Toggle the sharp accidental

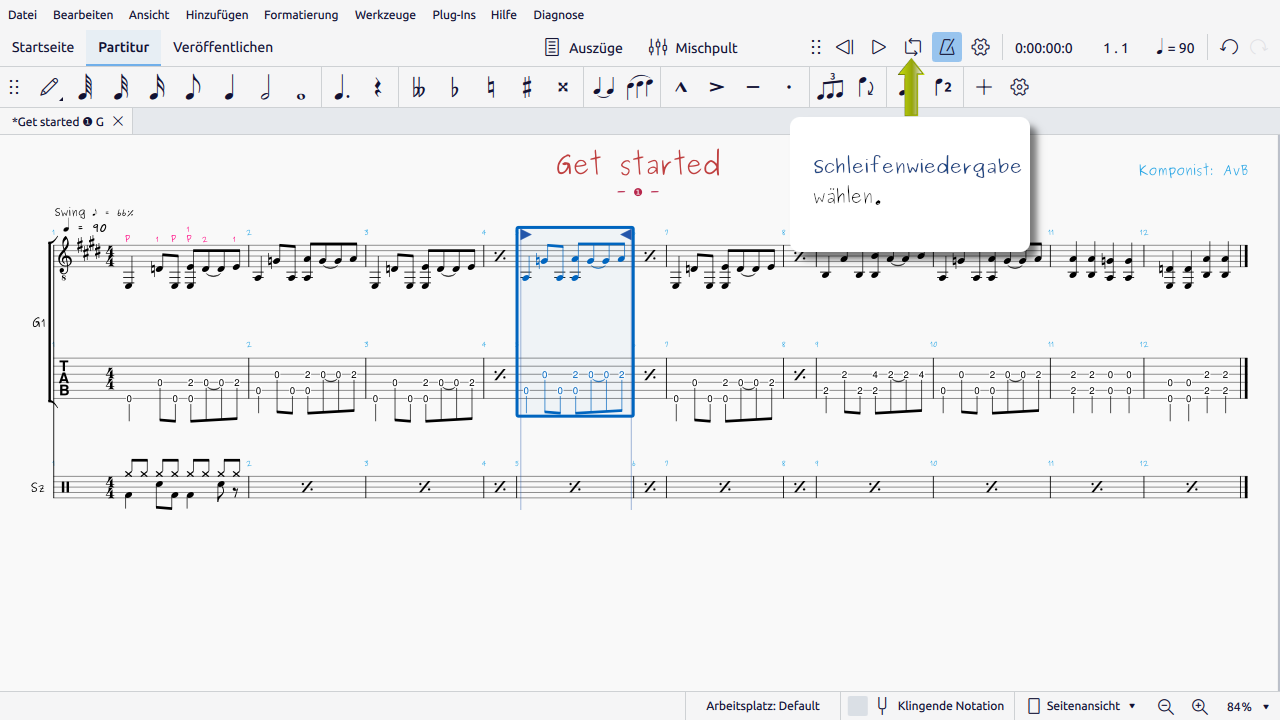[x=526, y=88]
